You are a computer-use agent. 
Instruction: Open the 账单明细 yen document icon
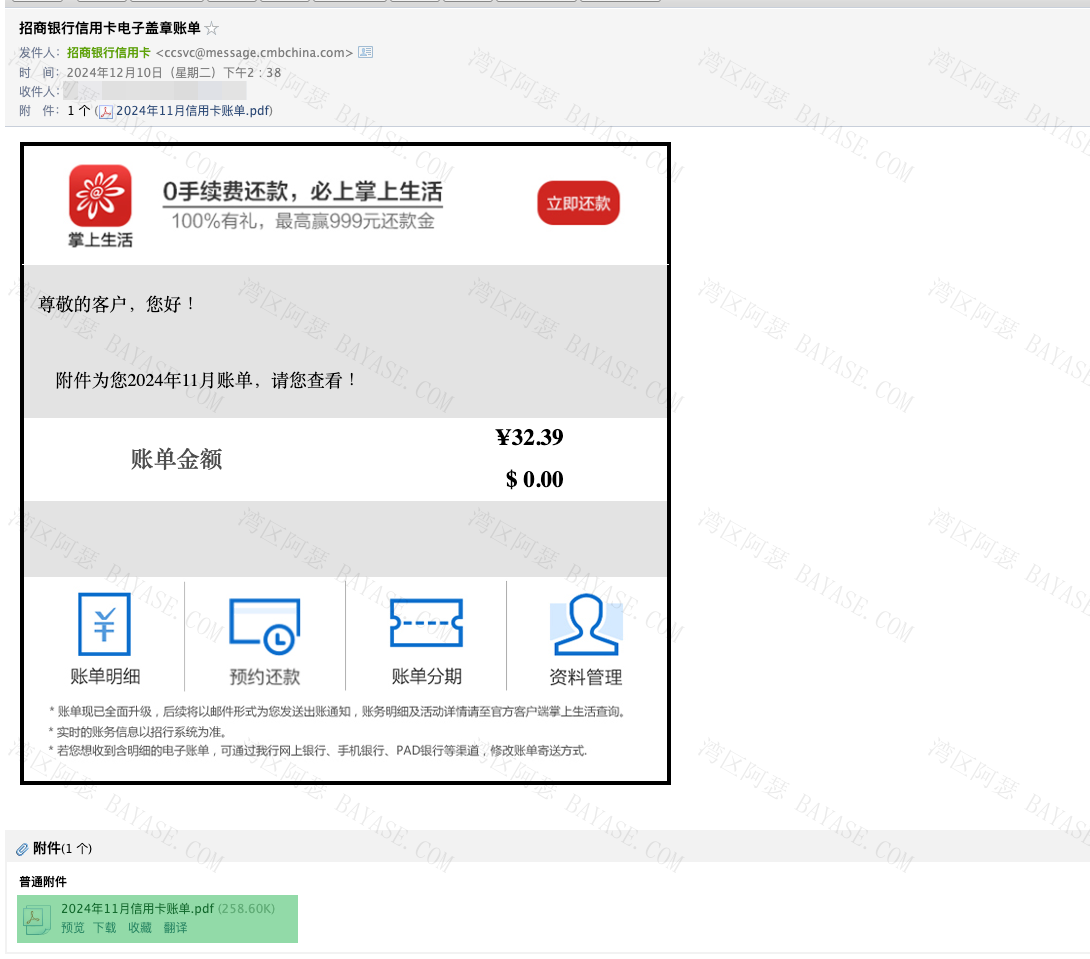click(x=104, y=624)
